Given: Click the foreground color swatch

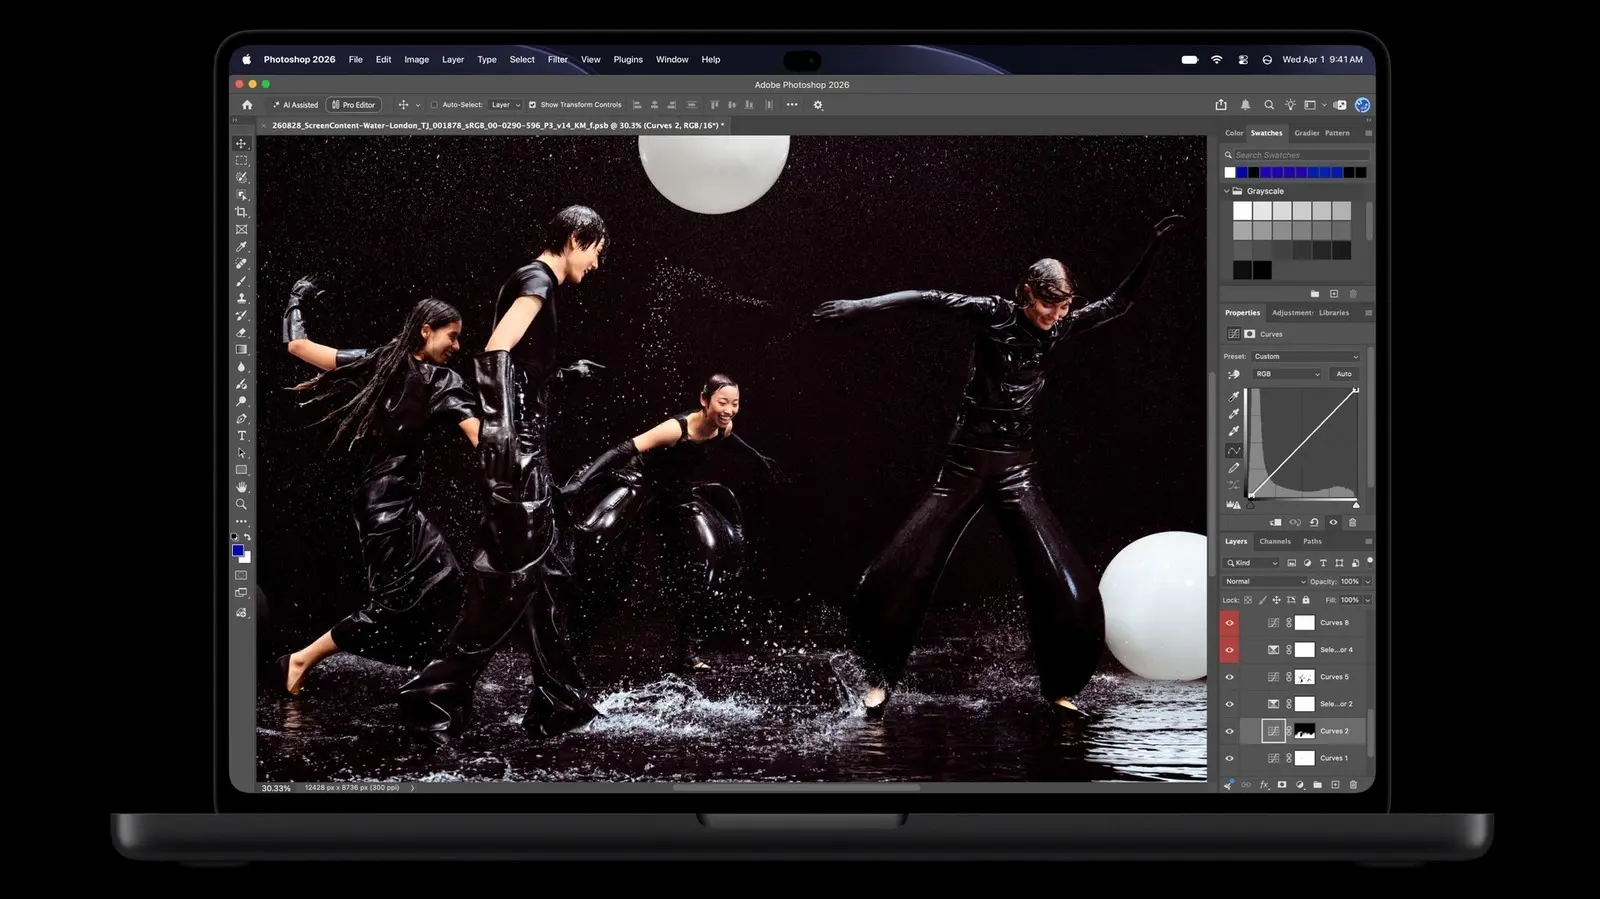Looking at the screenshot, I should 237,550.
